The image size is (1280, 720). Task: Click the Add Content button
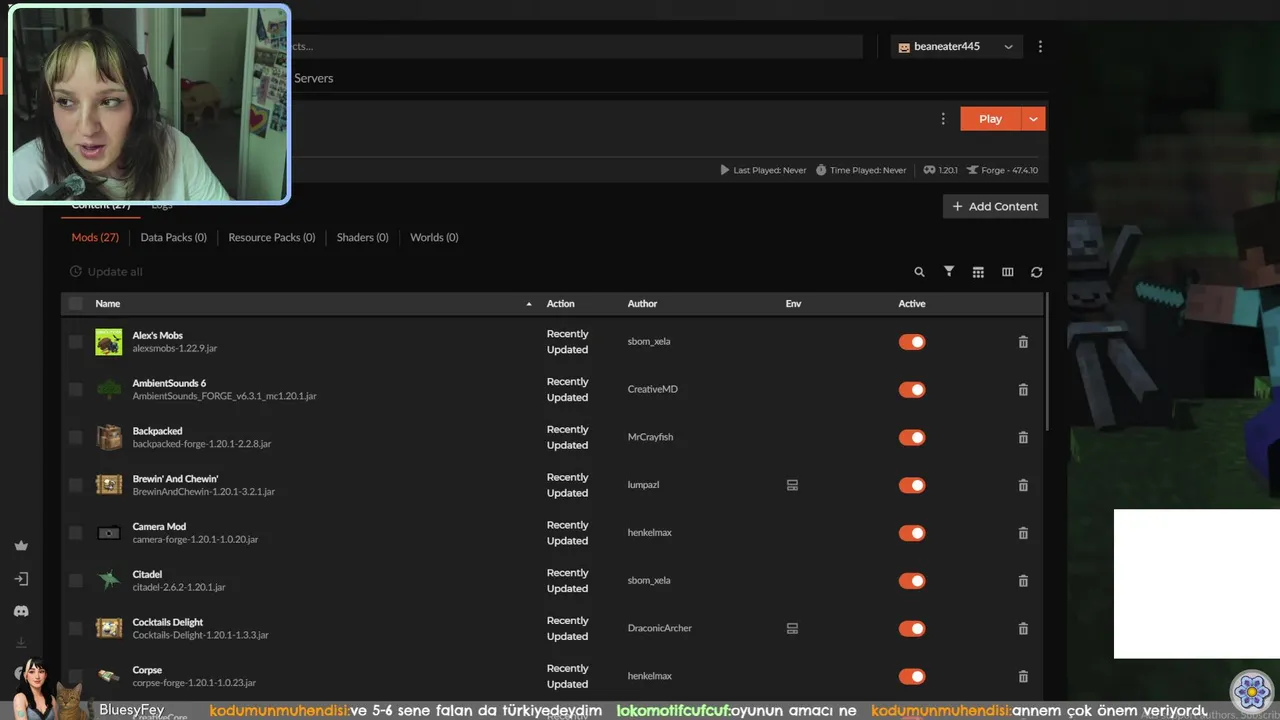(995, 206)
